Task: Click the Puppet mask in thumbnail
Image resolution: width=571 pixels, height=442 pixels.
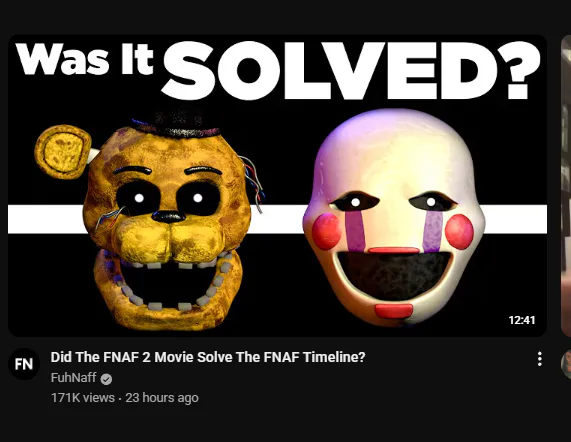Action: tap(394, 217)
